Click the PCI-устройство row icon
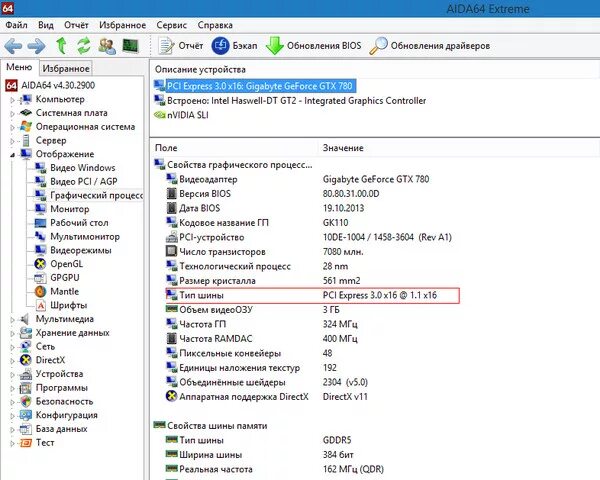600x480 pixels. tap(171, 237)
